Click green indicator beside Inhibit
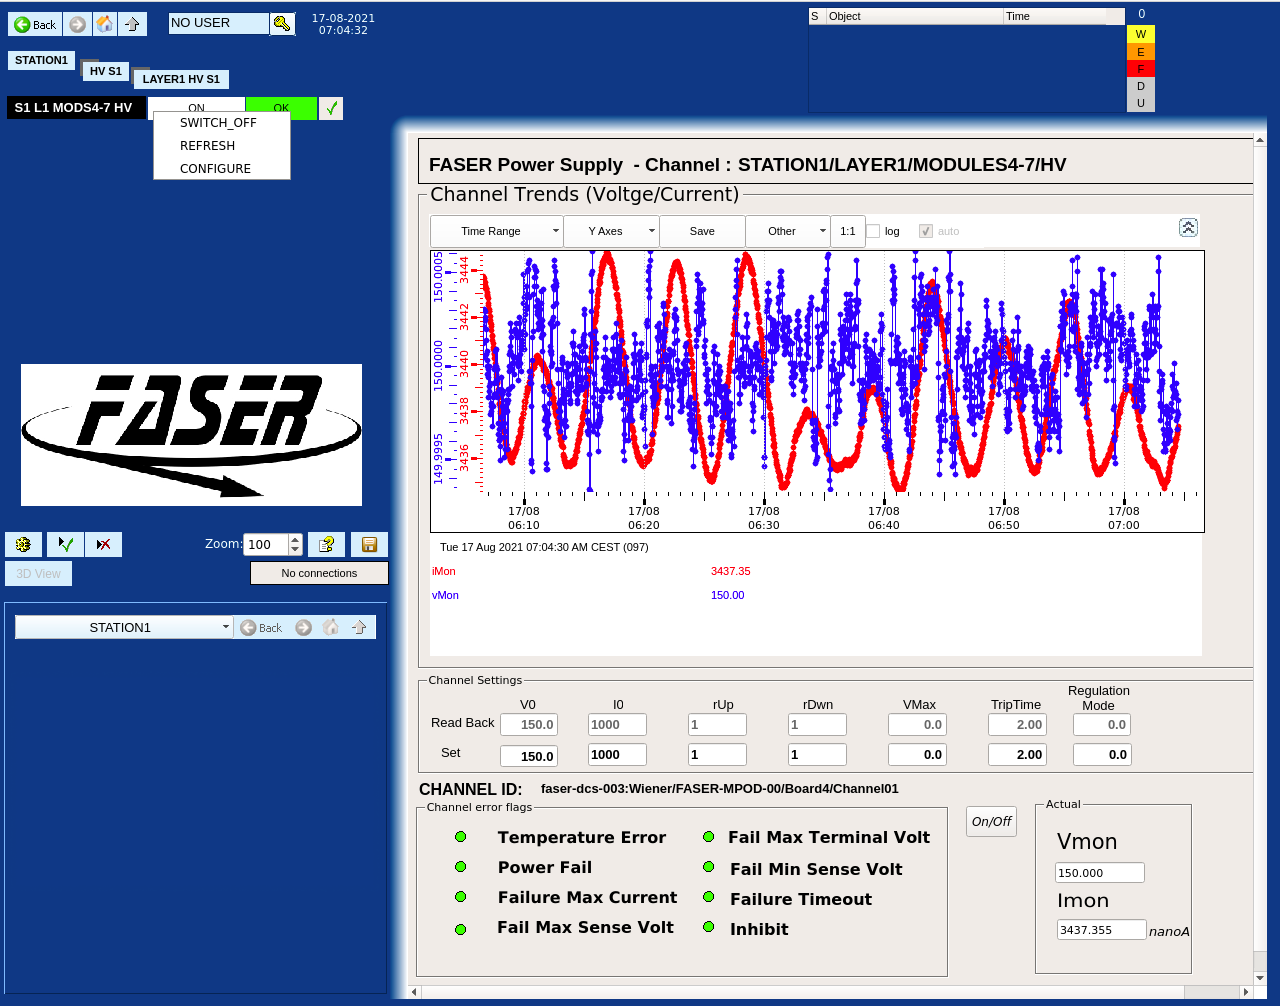This screenshot has height=1006, width=1280. coord(709,927)
